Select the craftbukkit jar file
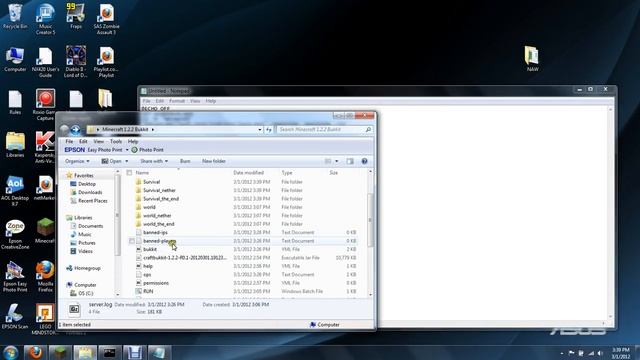Viewport: 640px width, 360px height. (184, 258)
